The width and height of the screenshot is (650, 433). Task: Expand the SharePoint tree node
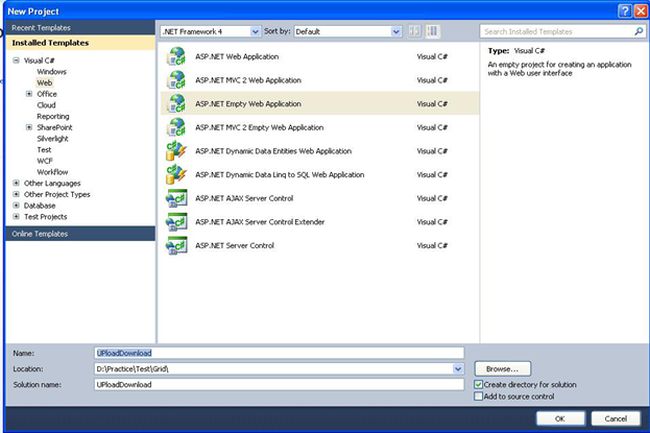pyautogui.click(x=29, y=128)
